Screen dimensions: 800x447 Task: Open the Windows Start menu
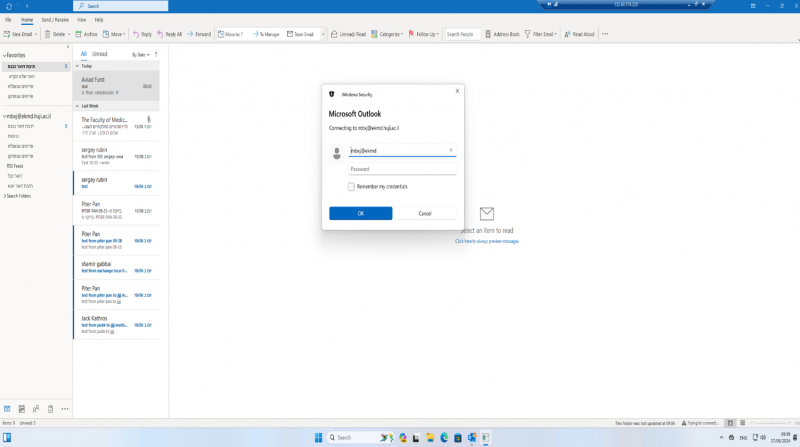coord(318,437)
